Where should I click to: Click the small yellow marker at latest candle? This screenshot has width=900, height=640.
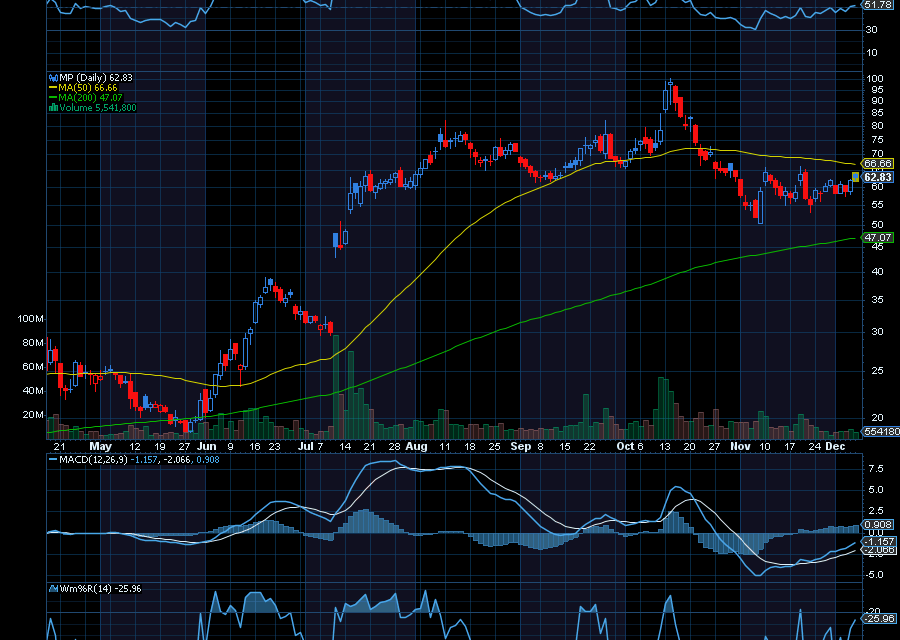click(x=855, y=176)
